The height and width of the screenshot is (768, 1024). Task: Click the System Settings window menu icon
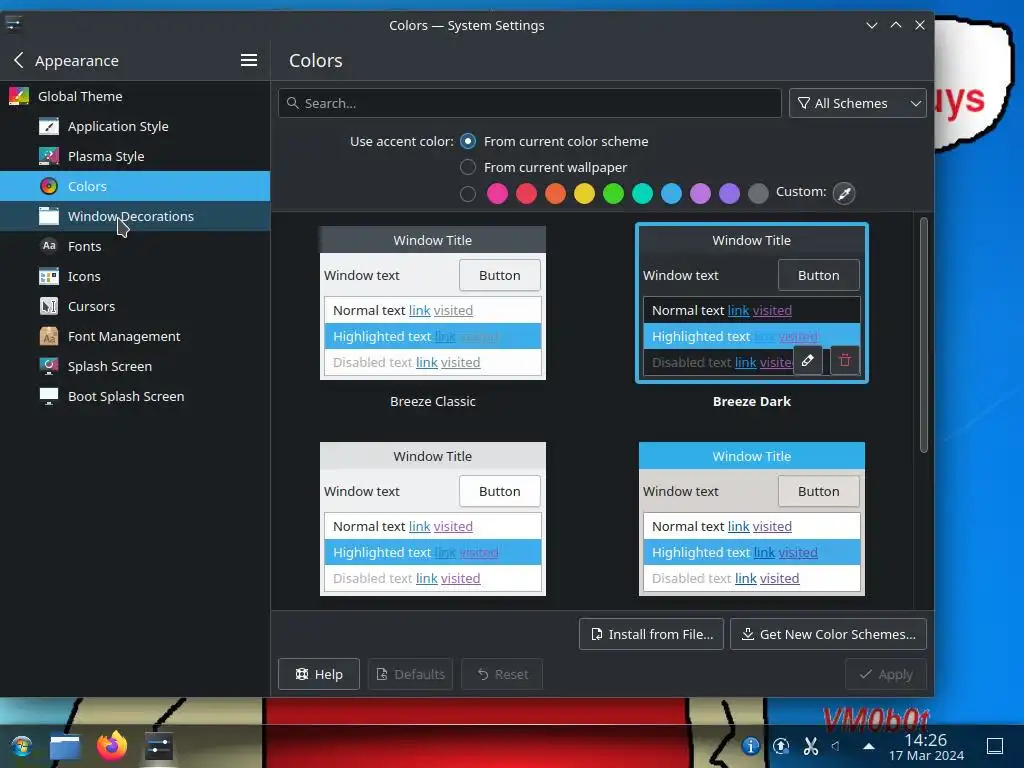pos(13,24)
